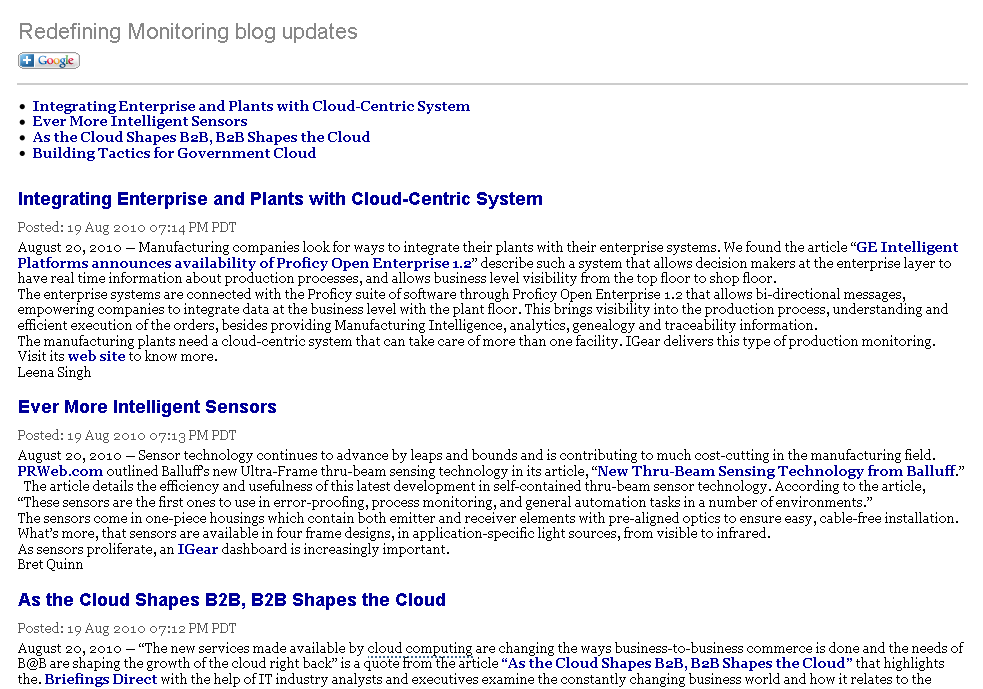
Task: Open the Briefings Direct link
Action: pyautogui.click(x=101, y=679)
